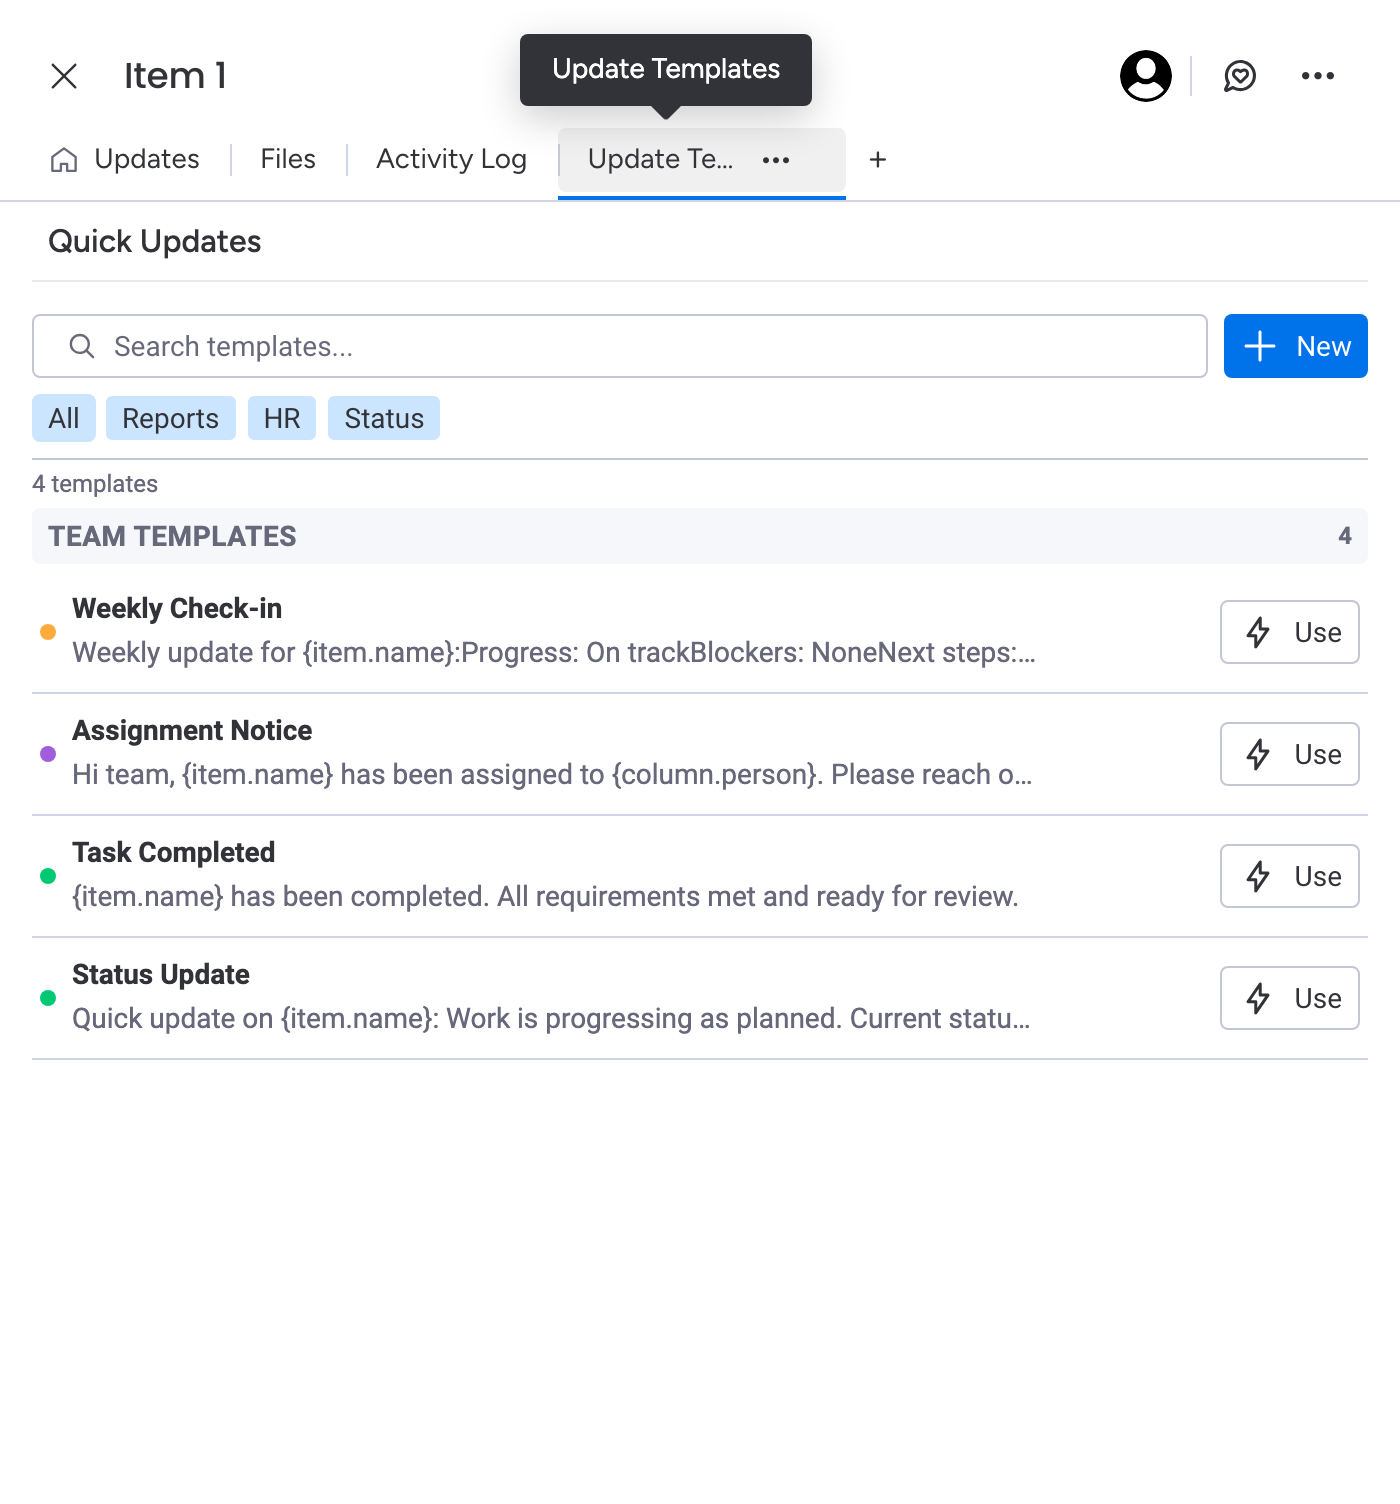Select the HR filter chip

click(x=281, y=418)
